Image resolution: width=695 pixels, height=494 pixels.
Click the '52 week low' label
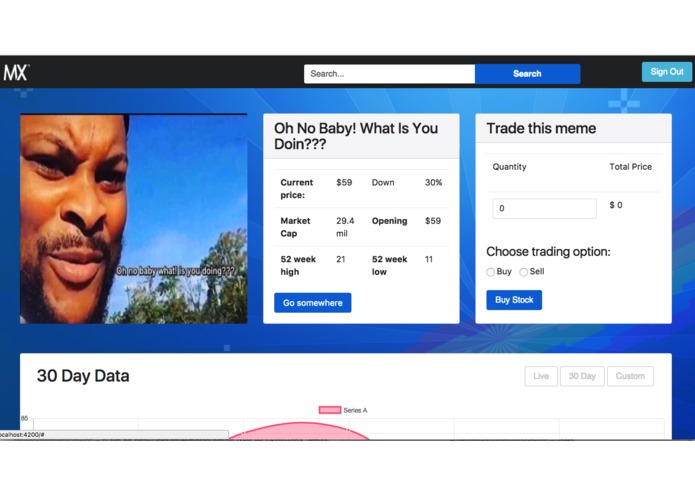tap(389, 265)
